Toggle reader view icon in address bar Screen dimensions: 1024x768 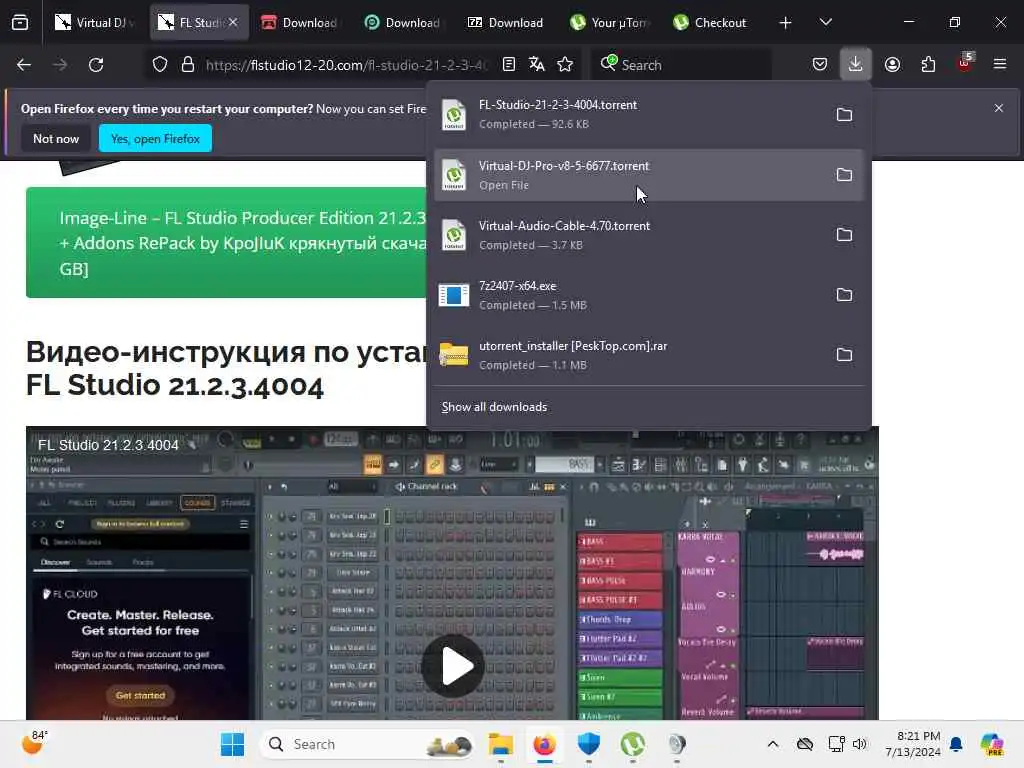509,65
